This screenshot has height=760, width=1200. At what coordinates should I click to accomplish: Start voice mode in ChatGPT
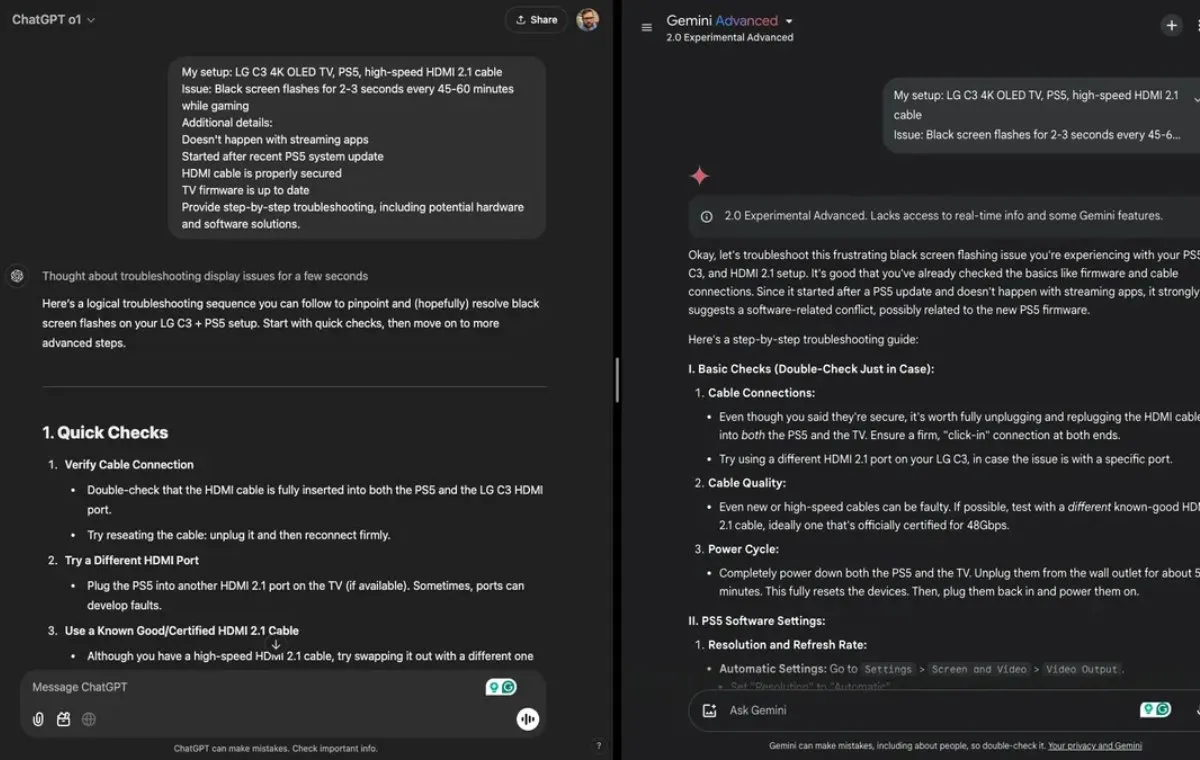point(528,719)
